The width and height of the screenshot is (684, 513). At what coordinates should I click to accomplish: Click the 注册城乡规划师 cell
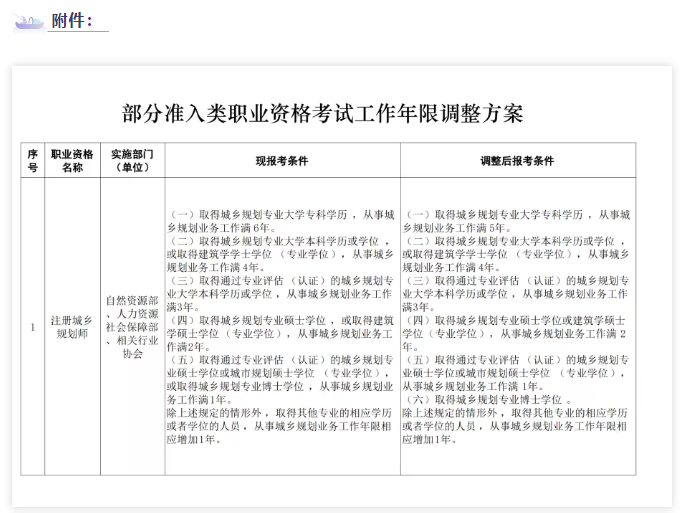pos(72,327)
